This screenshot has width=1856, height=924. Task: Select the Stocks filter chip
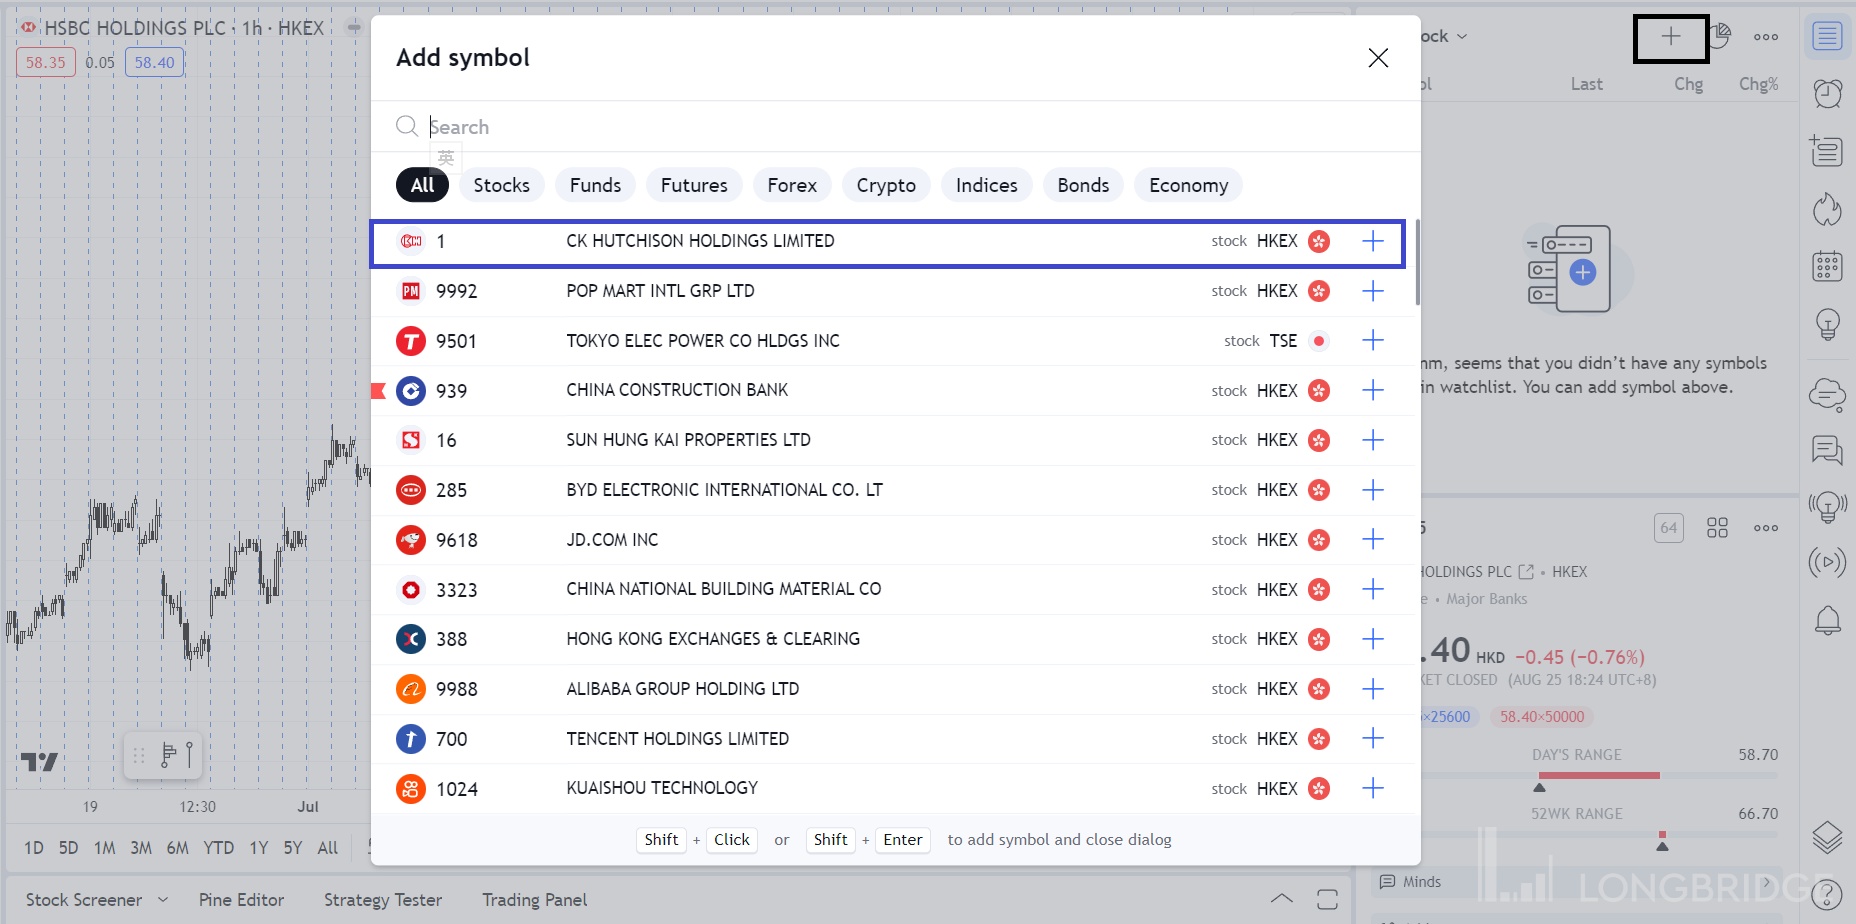(501, 185)
